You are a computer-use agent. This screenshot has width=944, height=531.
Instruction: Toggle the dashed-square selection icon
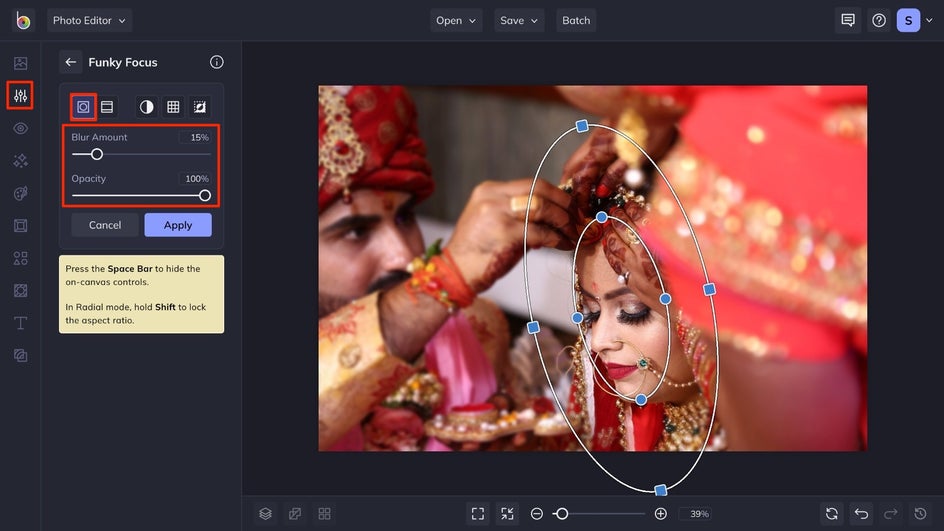[200, 107]
